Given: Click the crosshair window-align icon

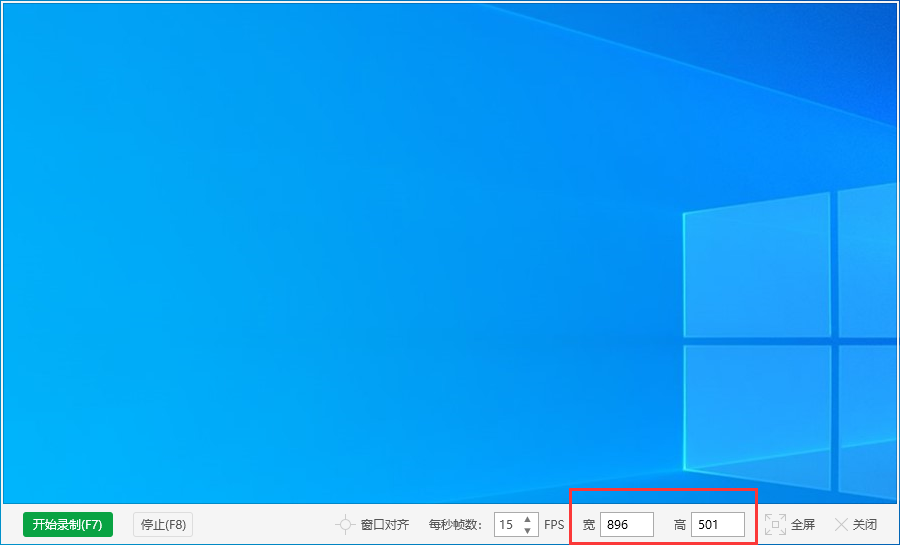Looking at the screenshot, I should [345, 524].
